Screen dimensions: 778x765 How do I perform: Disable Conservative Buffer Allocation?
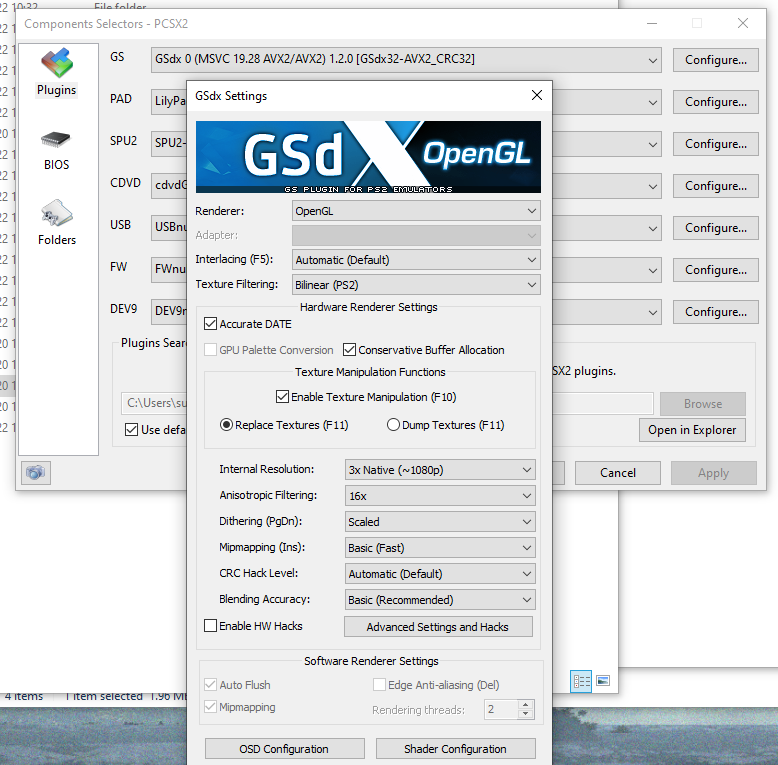pyautogui.click(x=350, y=350)
